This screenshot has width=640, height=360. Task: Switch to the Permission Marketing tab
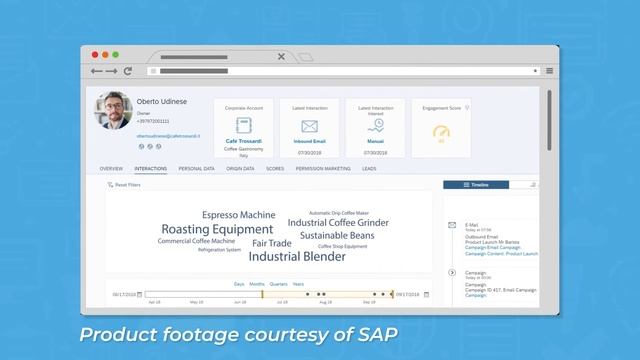(x=323, y=169)
